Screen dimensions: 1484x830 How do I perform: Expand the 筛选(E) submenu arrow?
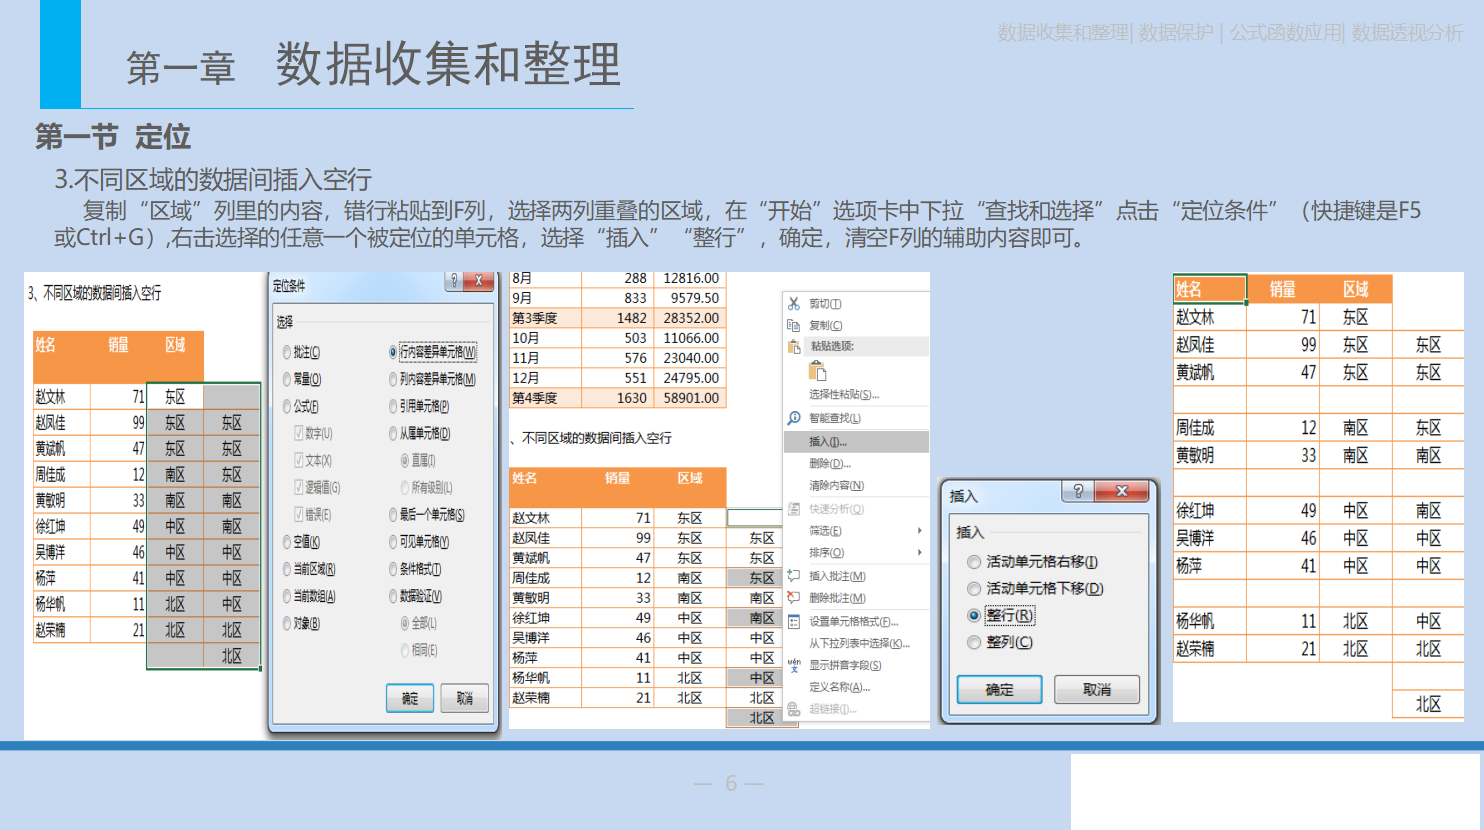coord(920,531)
